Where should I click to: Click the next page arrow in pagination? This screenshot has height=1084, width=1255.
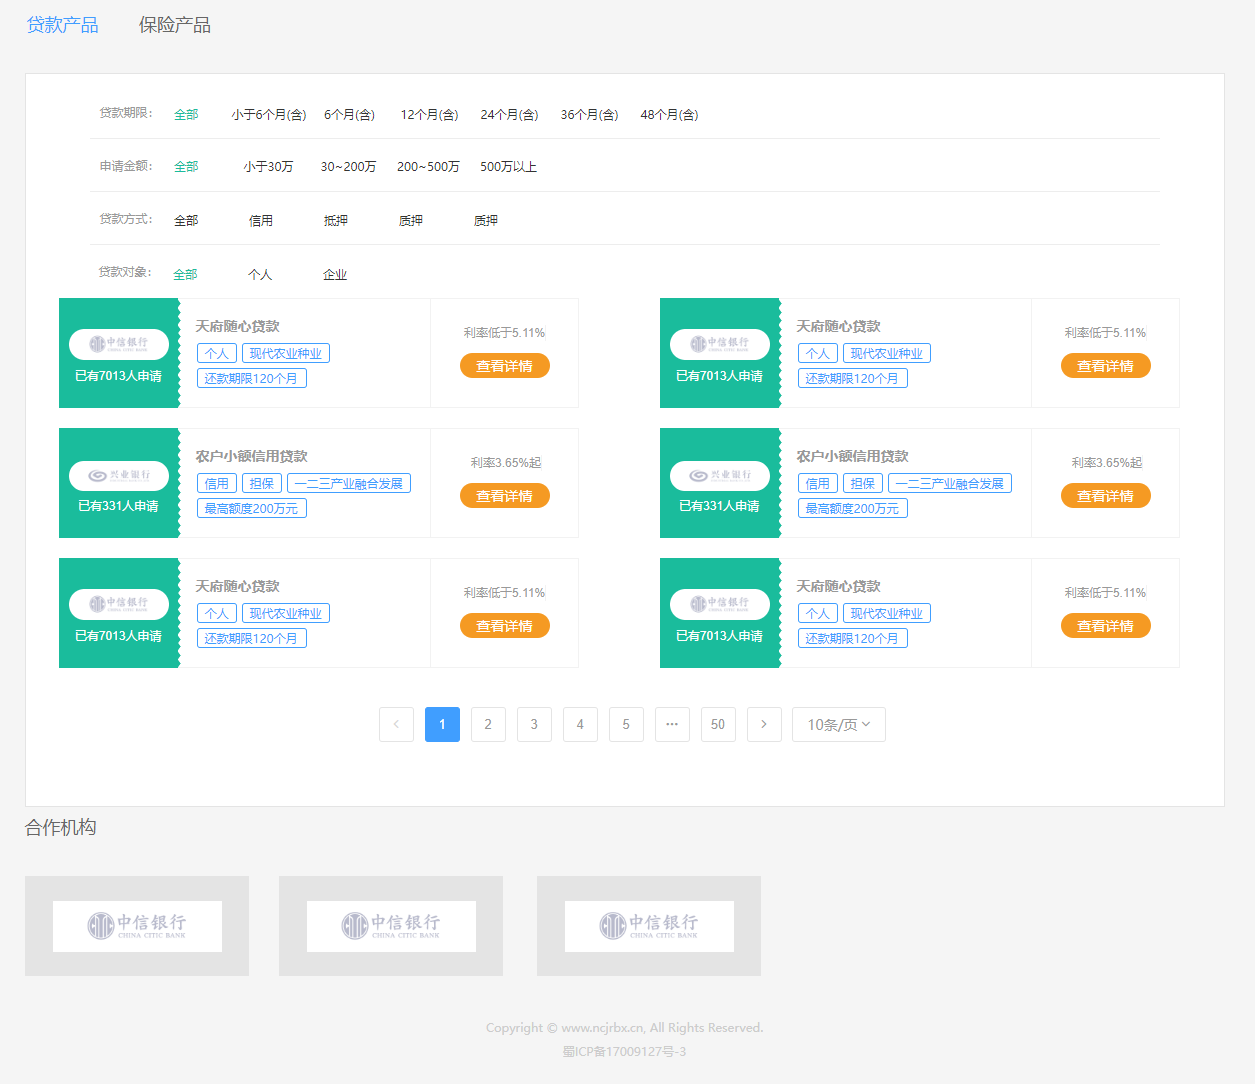coord(764,724)
